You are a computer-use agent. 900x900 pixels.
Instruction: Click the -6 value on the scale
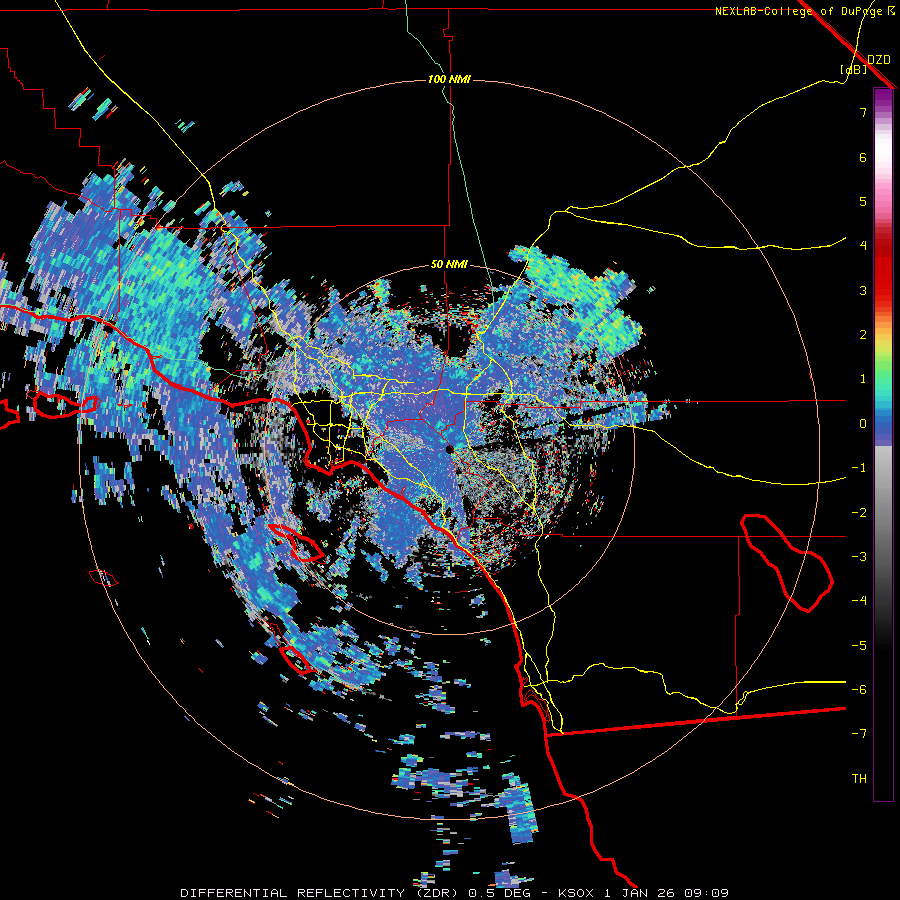point(859,689)
